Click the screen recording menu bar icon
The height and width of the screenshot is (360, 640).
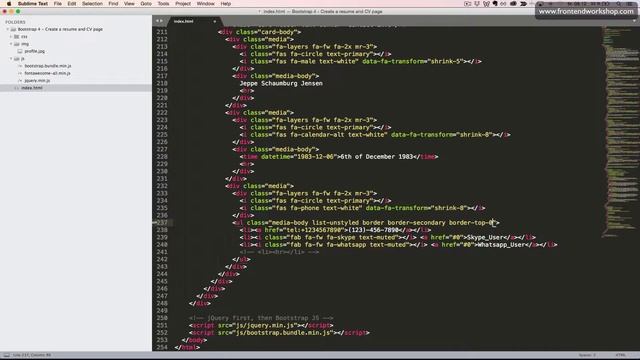click(x=467, y=4)
